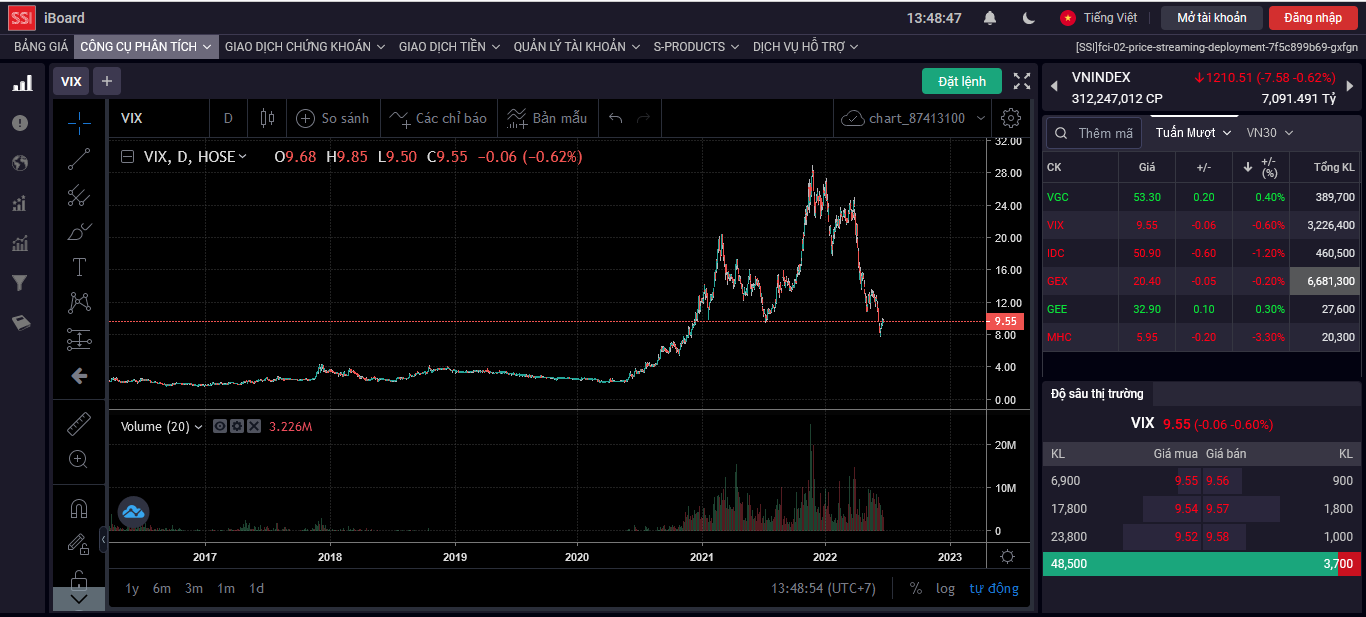Screen dimensions: 1366x617
Task: Click the Đặt lệnh order button
Action: pos(962,81)
